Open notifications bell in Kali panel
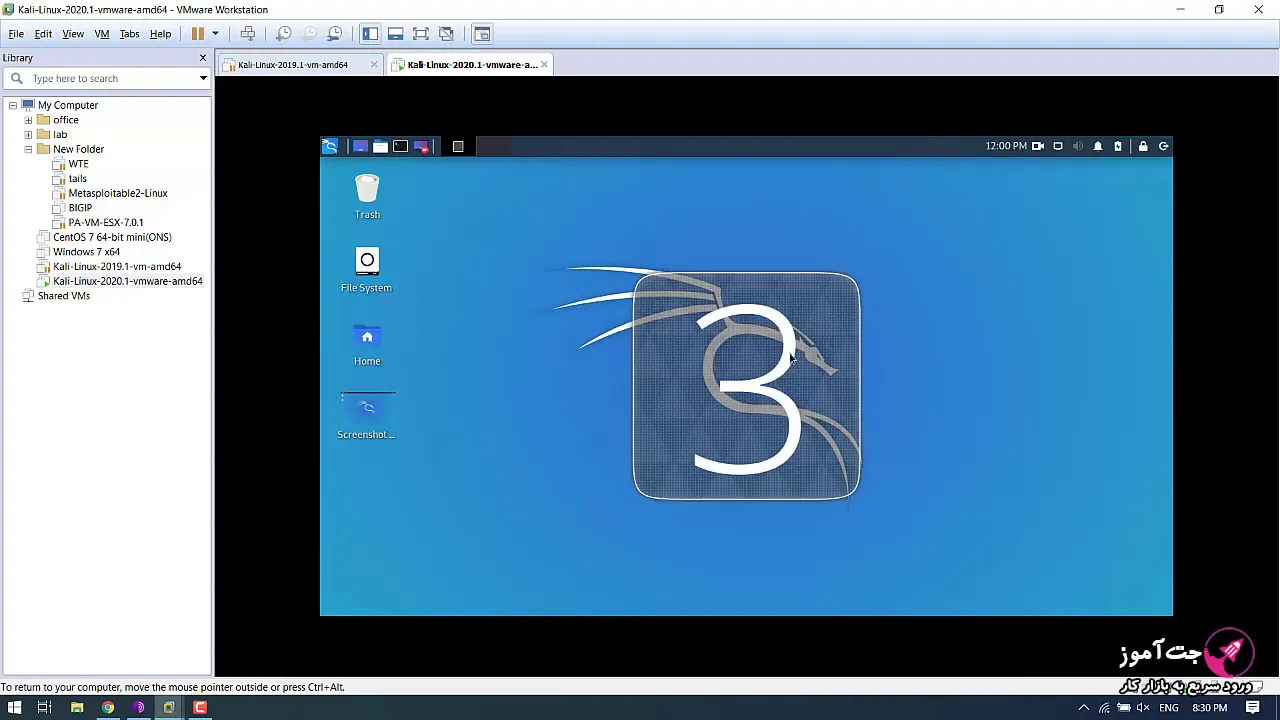Image resolution: width=1280 pixels, height=720 pixels. point(1098,146)
